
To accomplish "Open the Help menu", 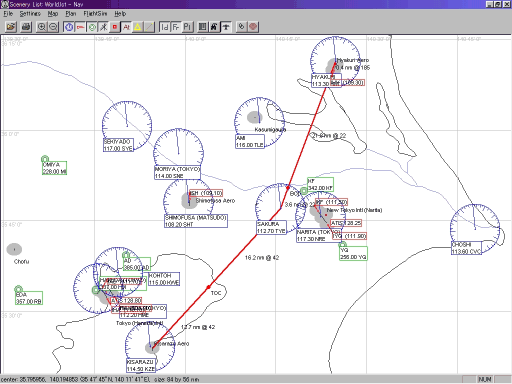I will click(x=120, y=14).
